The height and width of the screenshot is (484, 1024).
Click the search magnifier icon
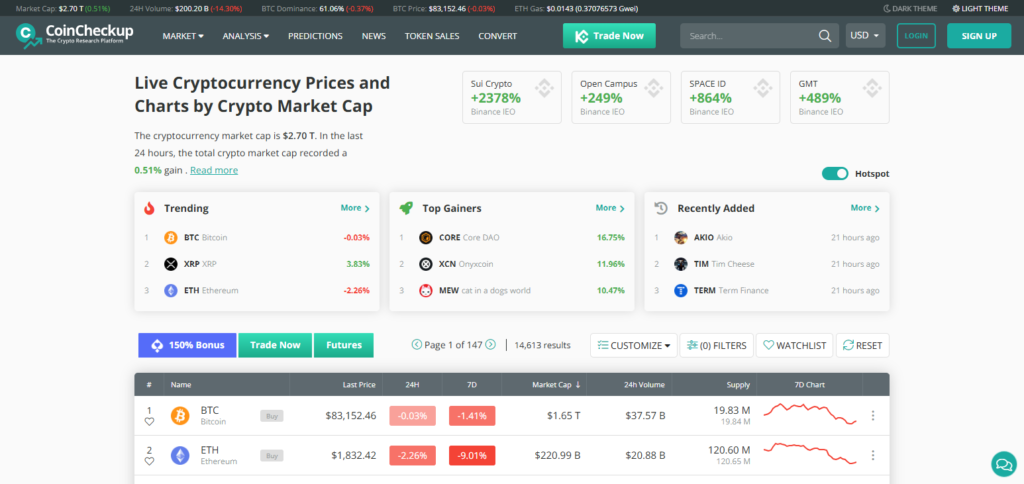click(x=825, y=36)
